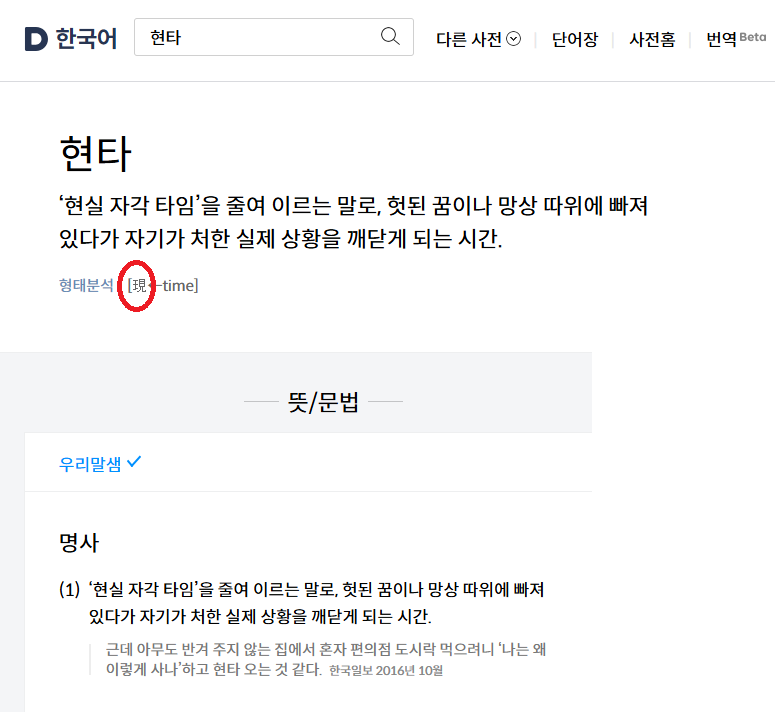Click the 형태분석 link

tap(86, 285)
